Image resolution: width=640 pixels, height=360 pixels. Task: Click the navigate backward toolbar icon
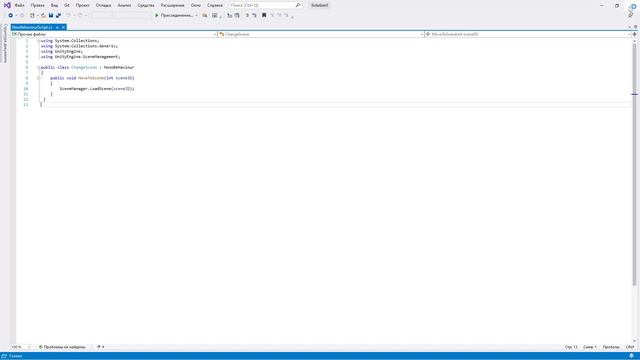pyautogui.click(x=11, y=16)
